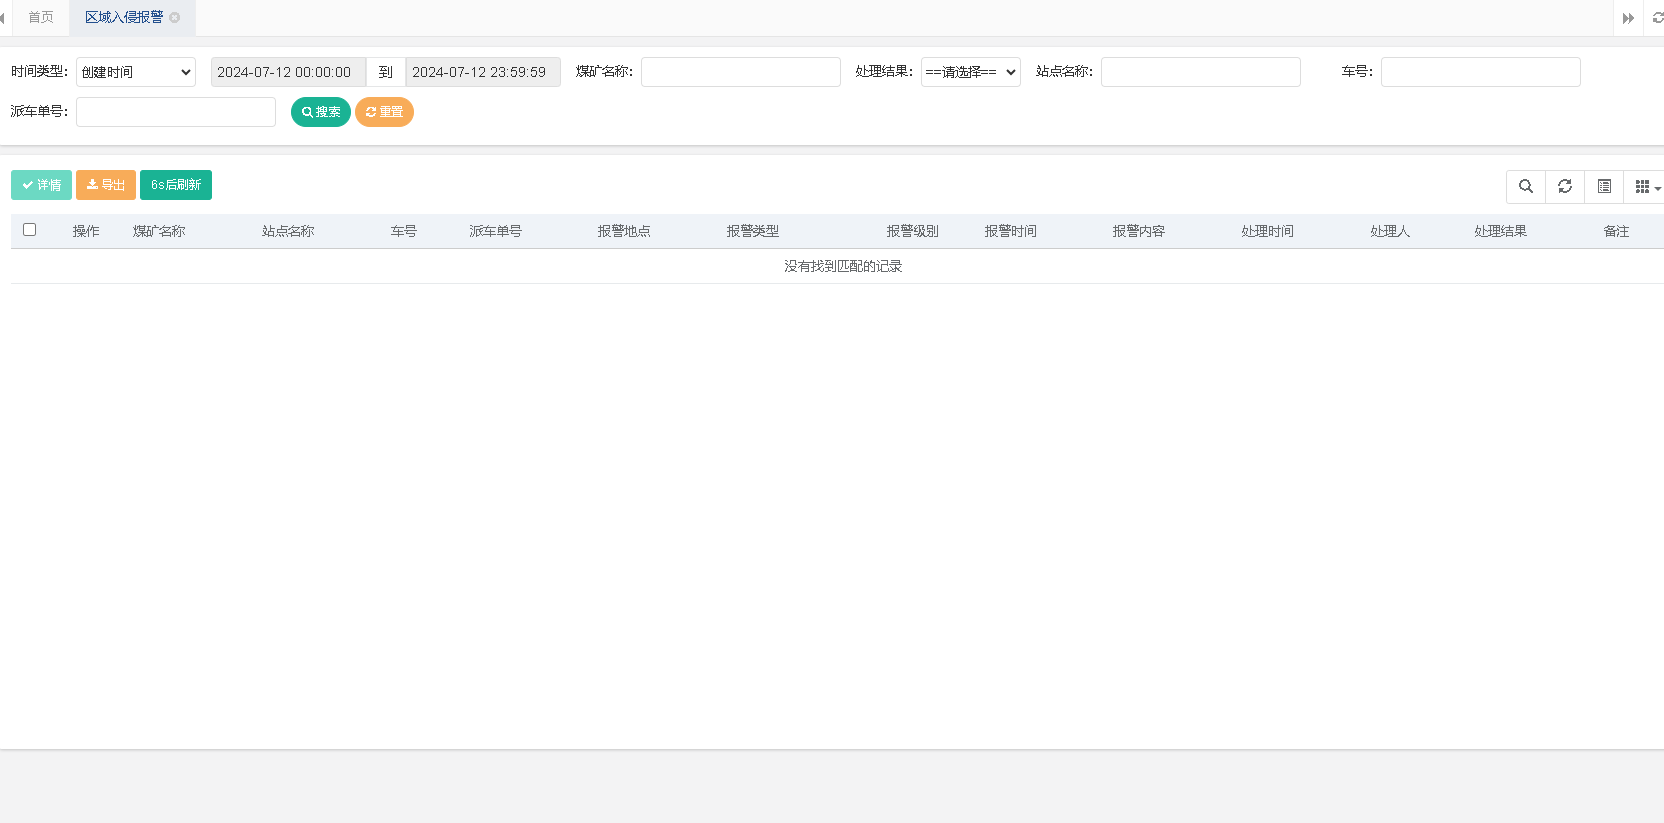This screenshot has height=823, width=1664.
Task: Toggle the select-all checkbox in table header
Action: point(30,230)
